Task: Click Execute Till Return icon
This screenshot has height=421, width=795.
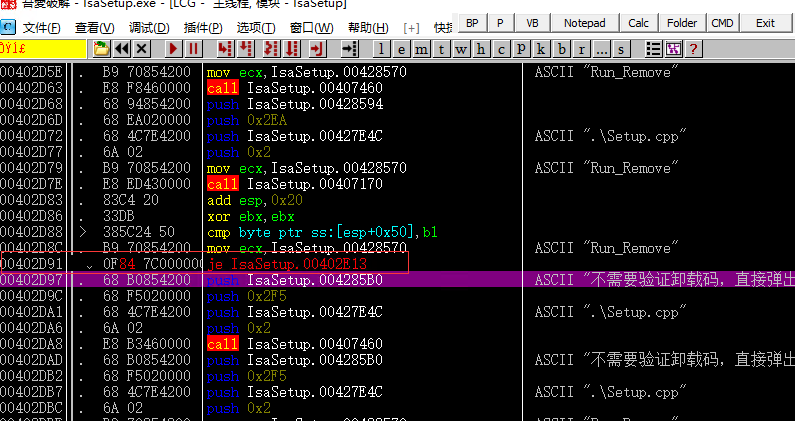Action: click(317, 49)
